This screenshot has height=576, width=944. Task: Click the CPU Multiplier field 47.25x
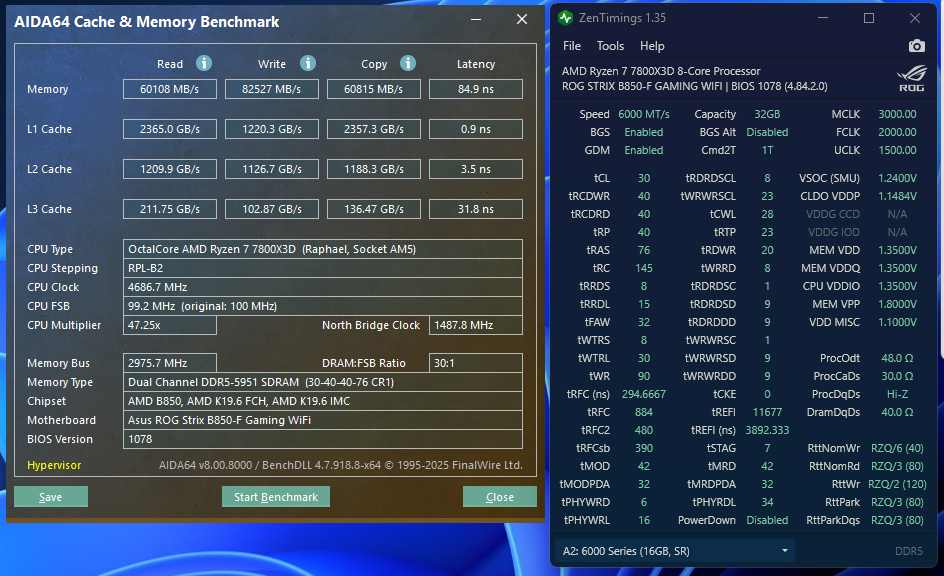[x=170, y=325]
